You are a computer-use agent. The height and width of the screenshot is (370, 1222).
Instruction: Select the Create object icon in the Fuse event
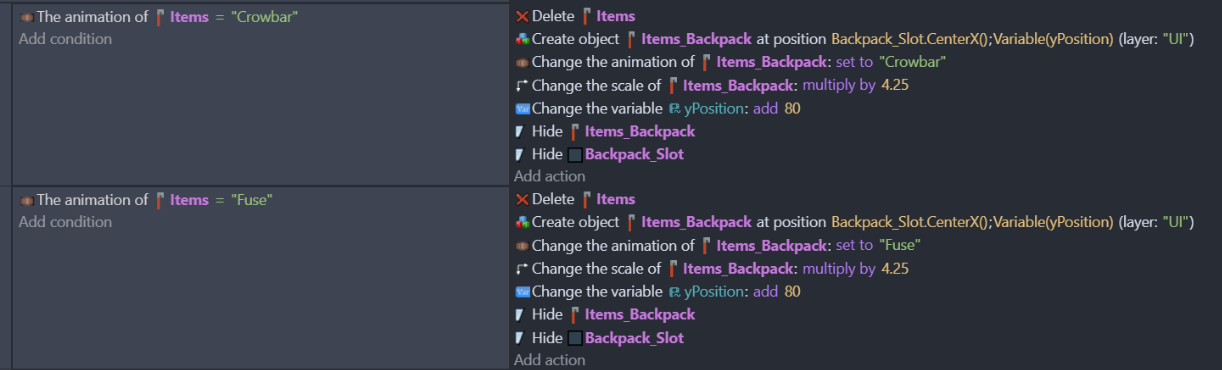click(x=522, y=222)
